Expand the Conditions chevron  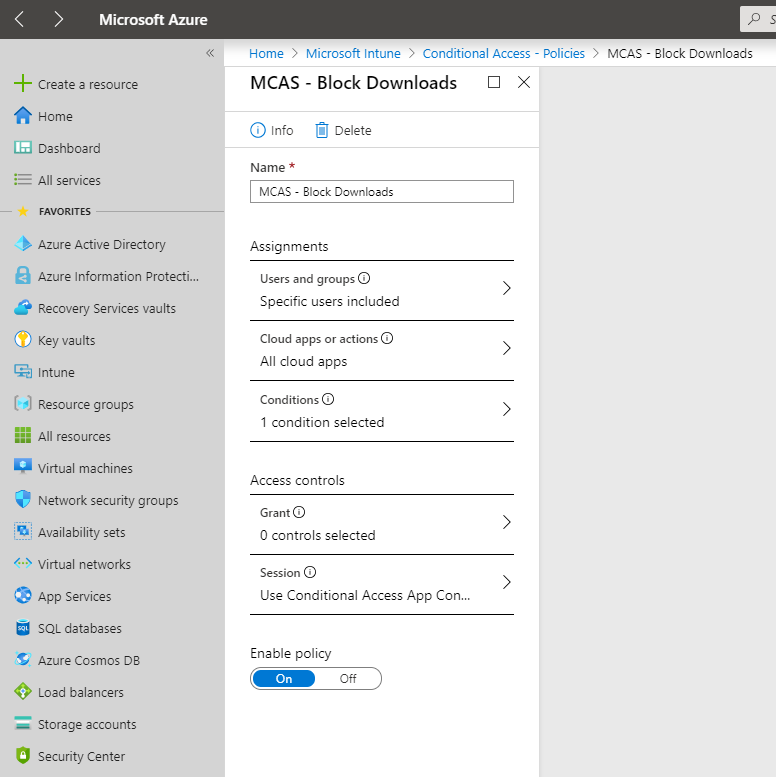(506, 409)
